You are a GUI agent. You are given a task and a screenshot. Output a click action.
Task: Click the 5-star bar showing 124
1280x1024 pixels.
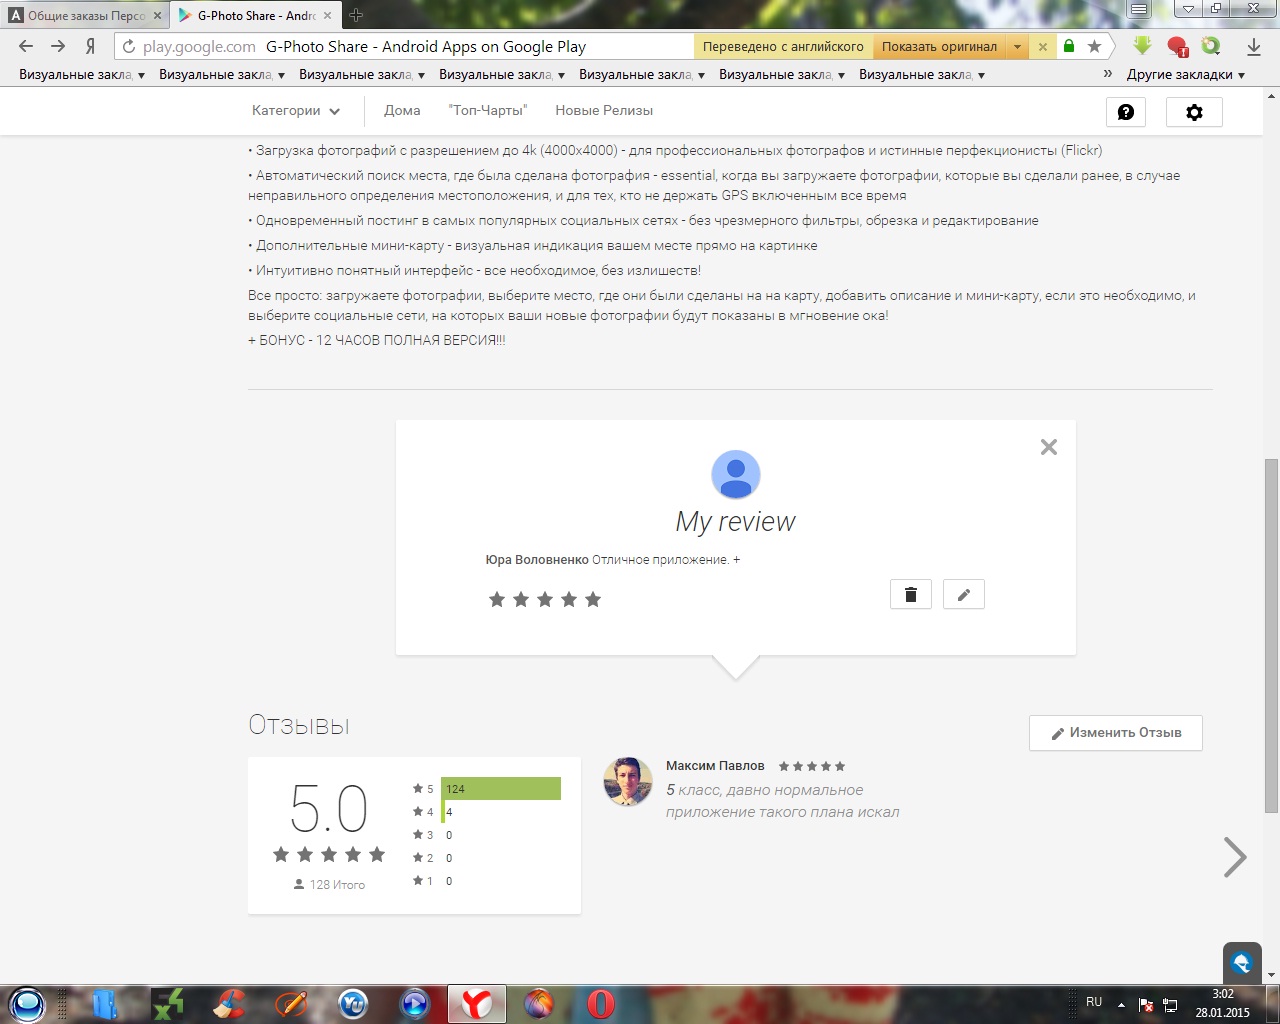pyautogui.click(x=501, y=789)
